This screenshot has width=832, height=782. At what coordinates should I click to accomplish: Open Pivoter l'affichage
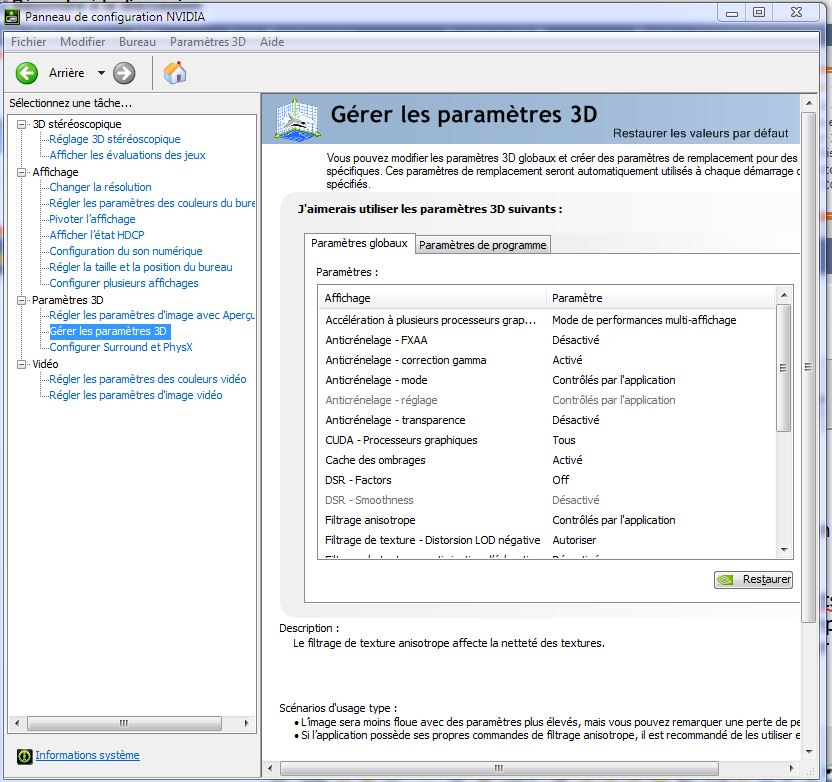coord(92,219)
